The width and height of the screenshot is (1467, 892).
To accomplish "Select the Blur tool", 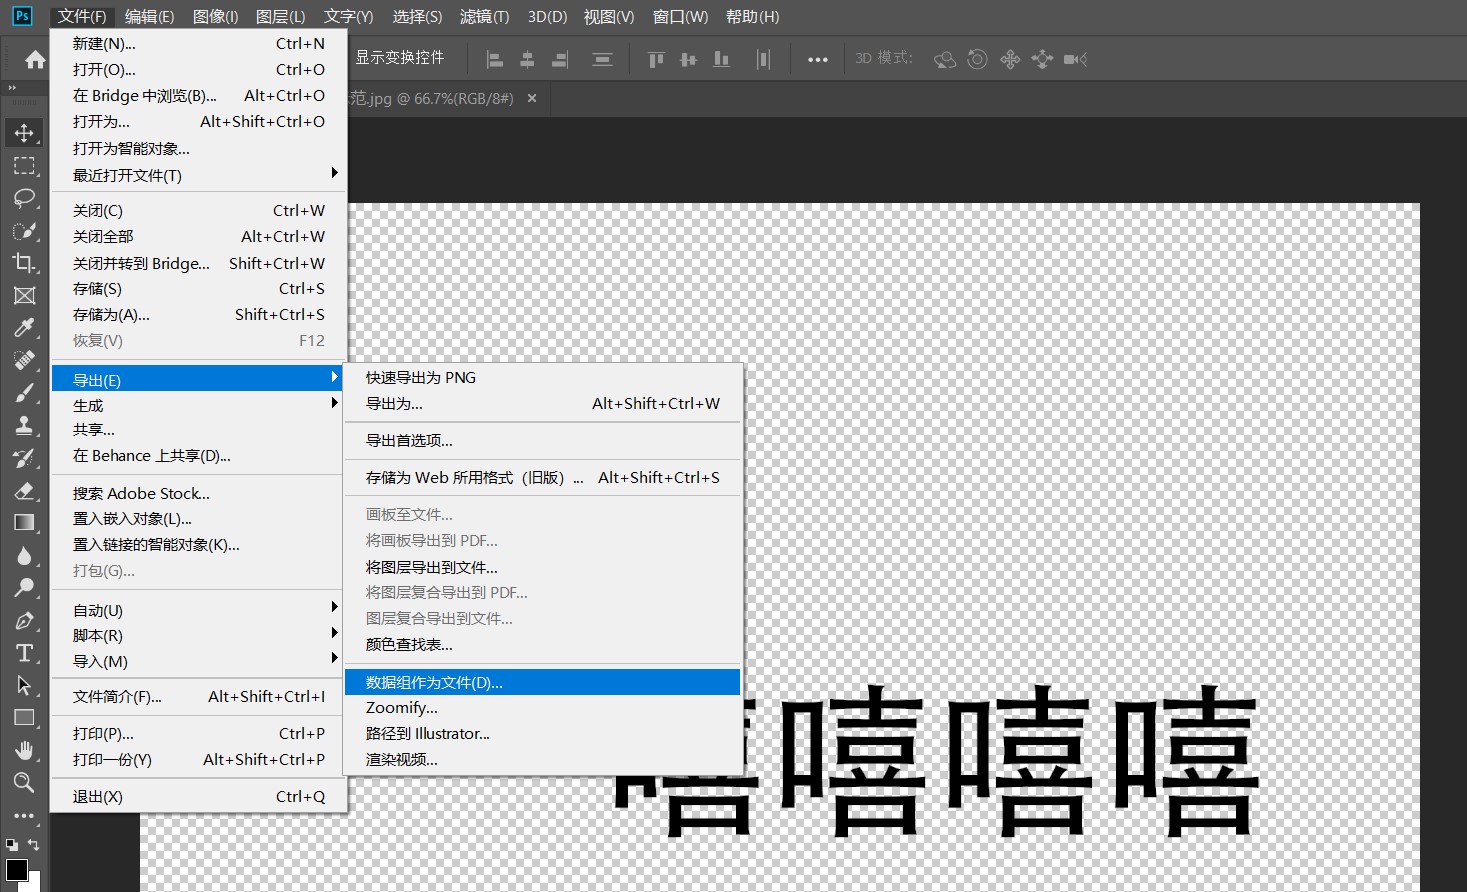I will (24, 555).
